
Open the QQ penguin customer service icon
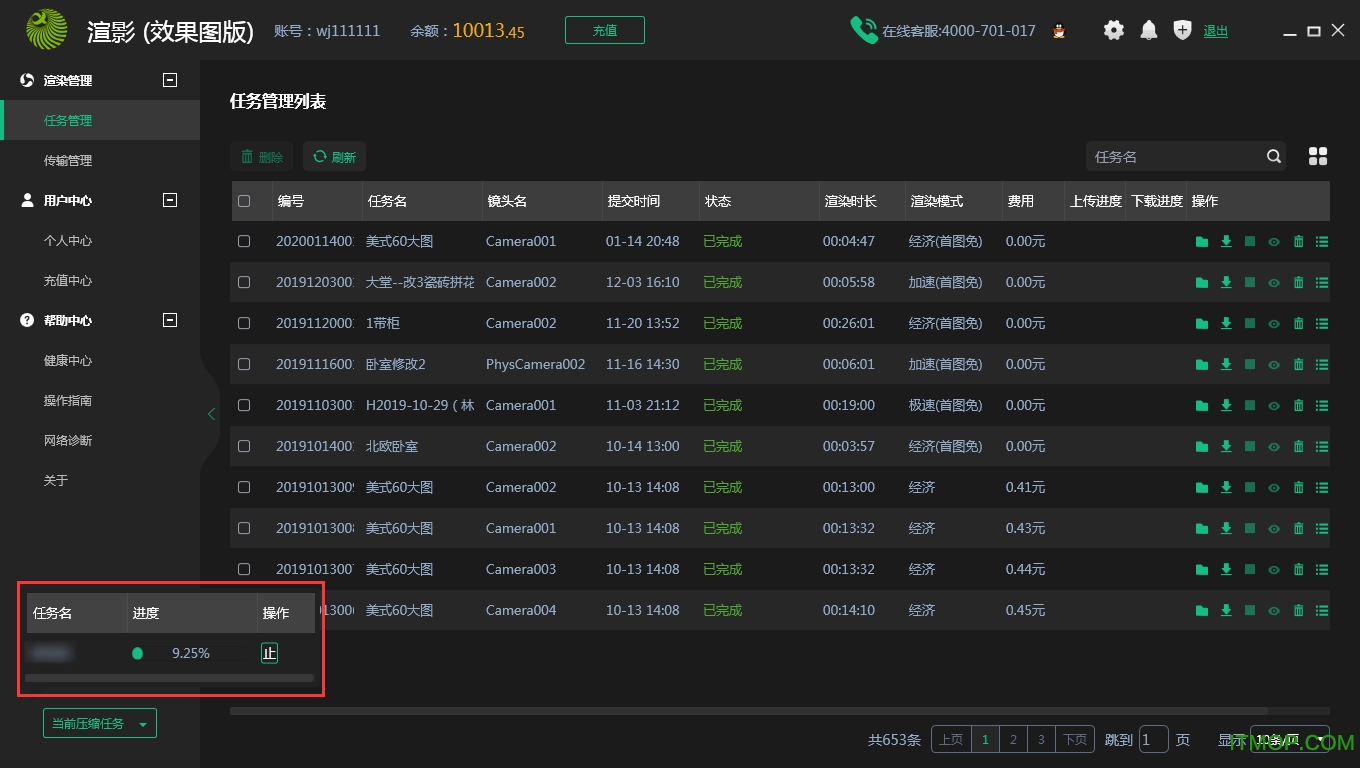point(1059,31)
